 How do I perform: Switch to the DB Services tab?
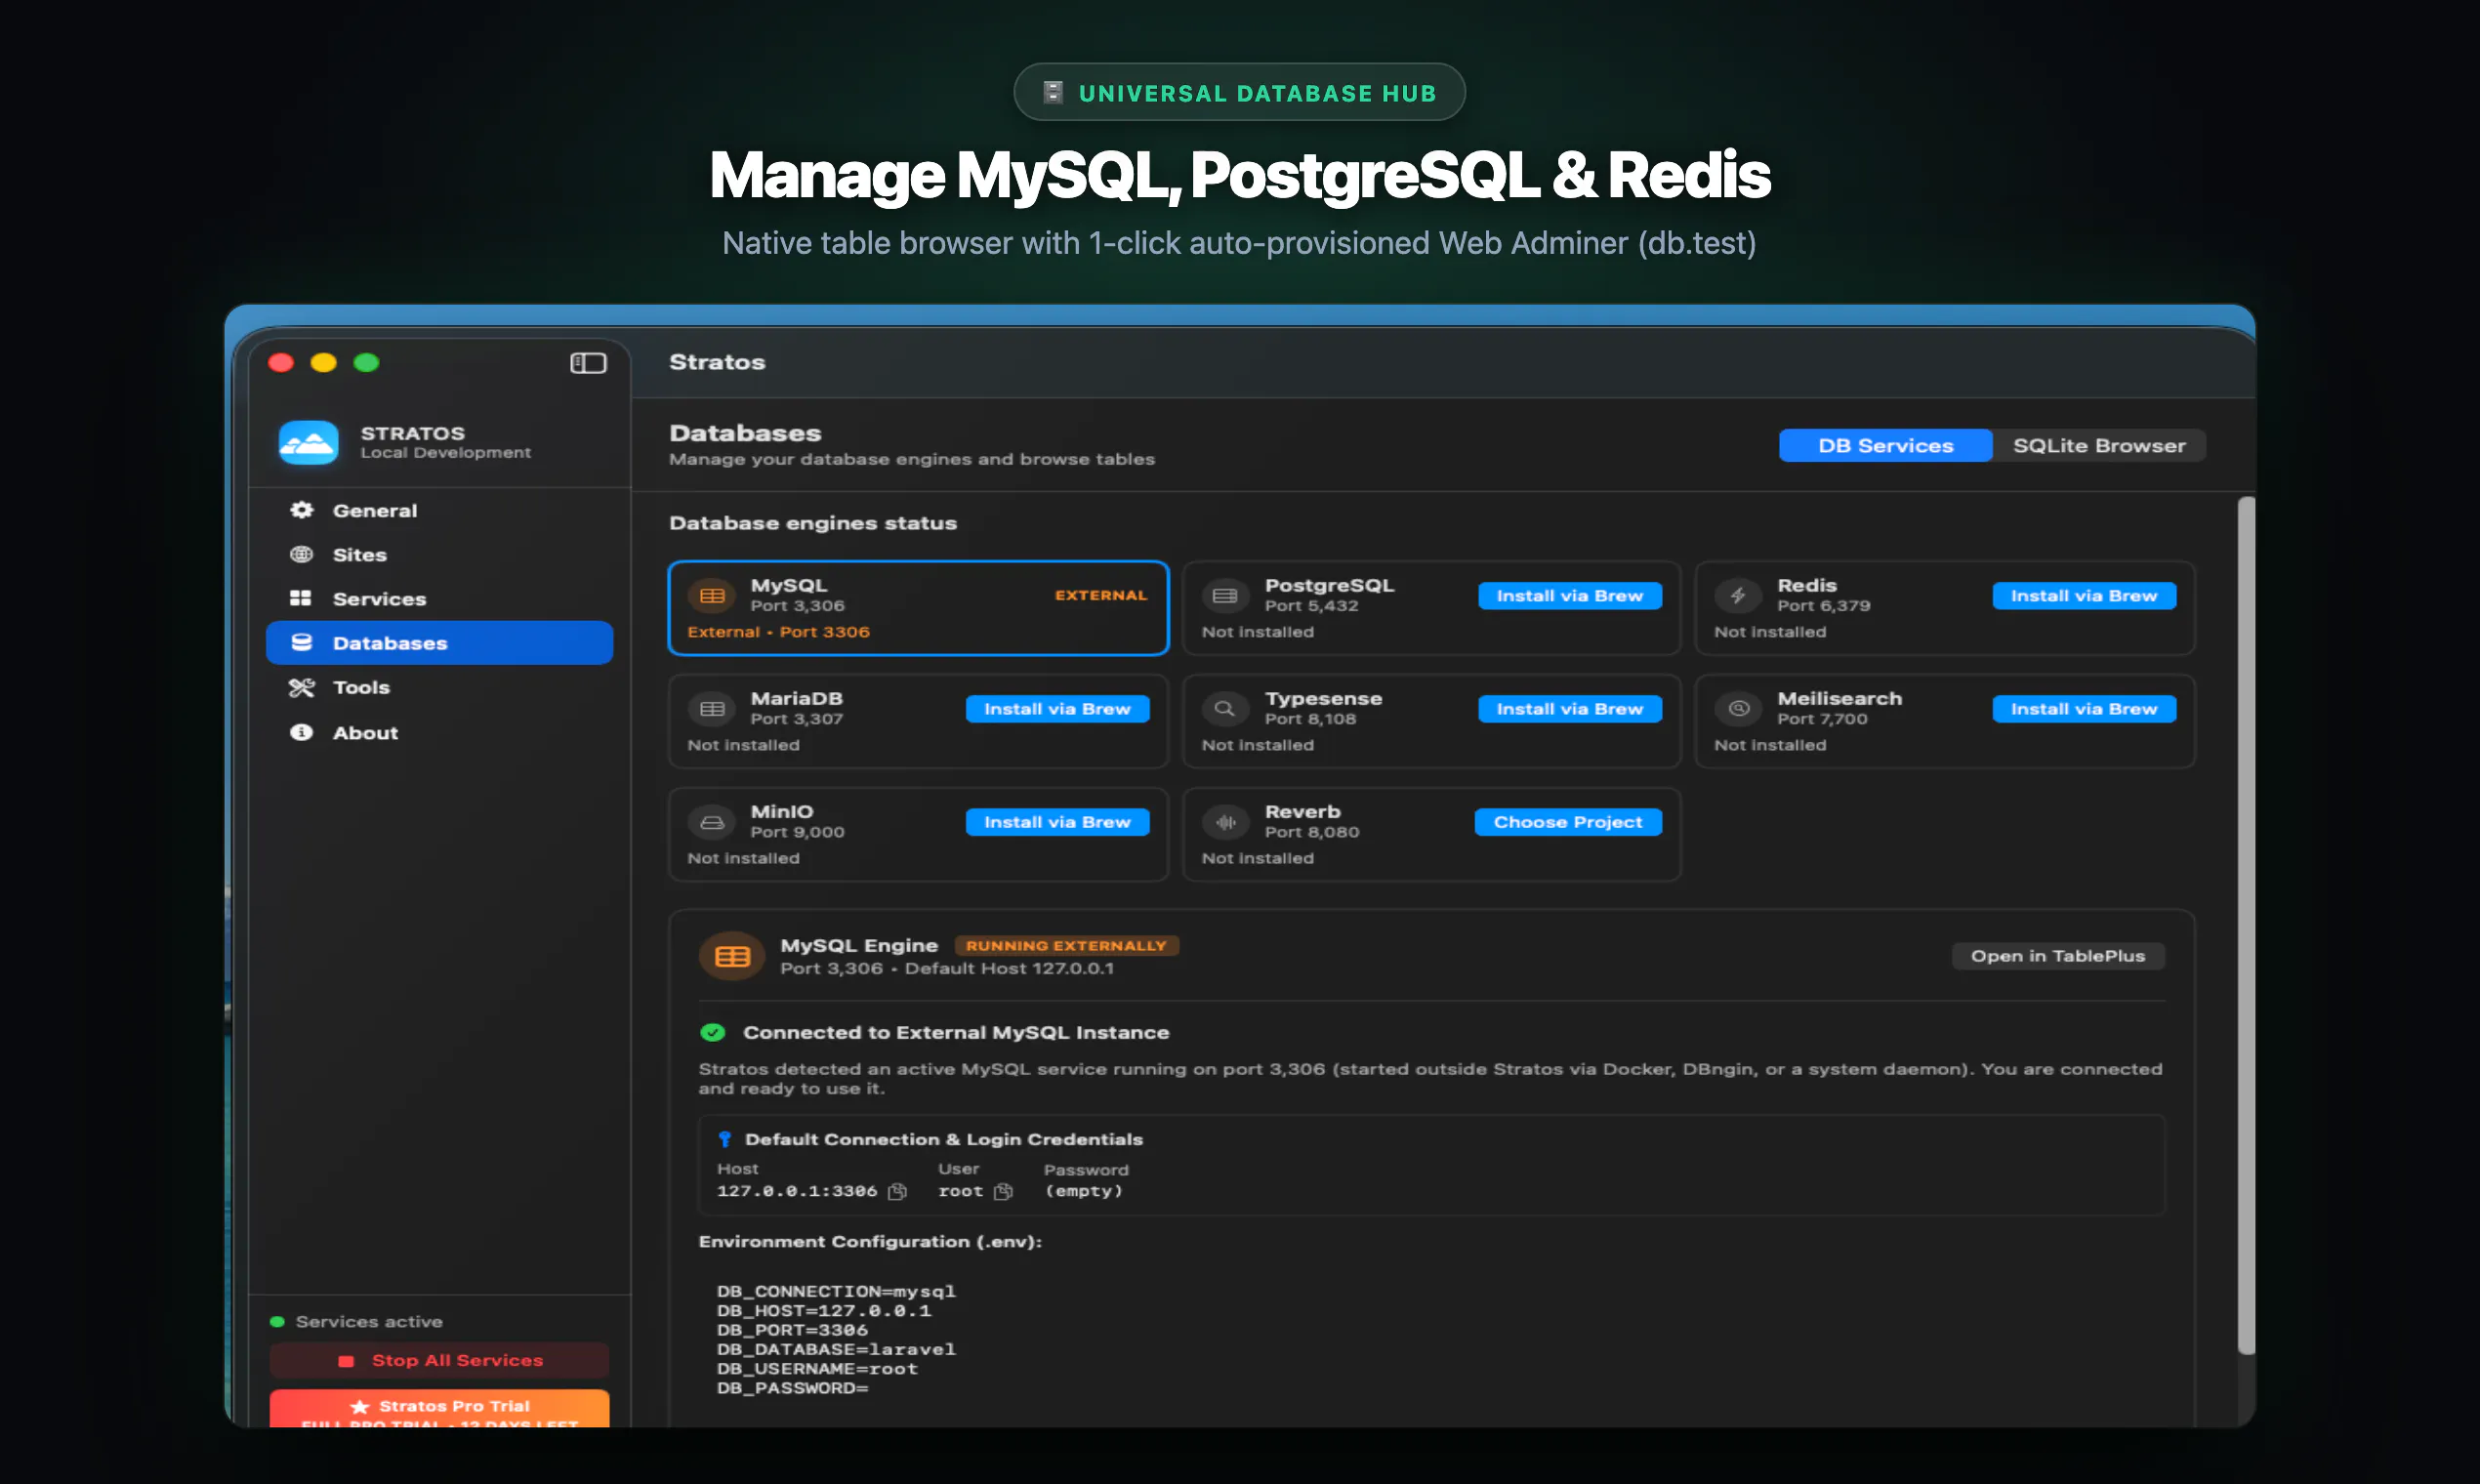click(x=1885, y=445)
